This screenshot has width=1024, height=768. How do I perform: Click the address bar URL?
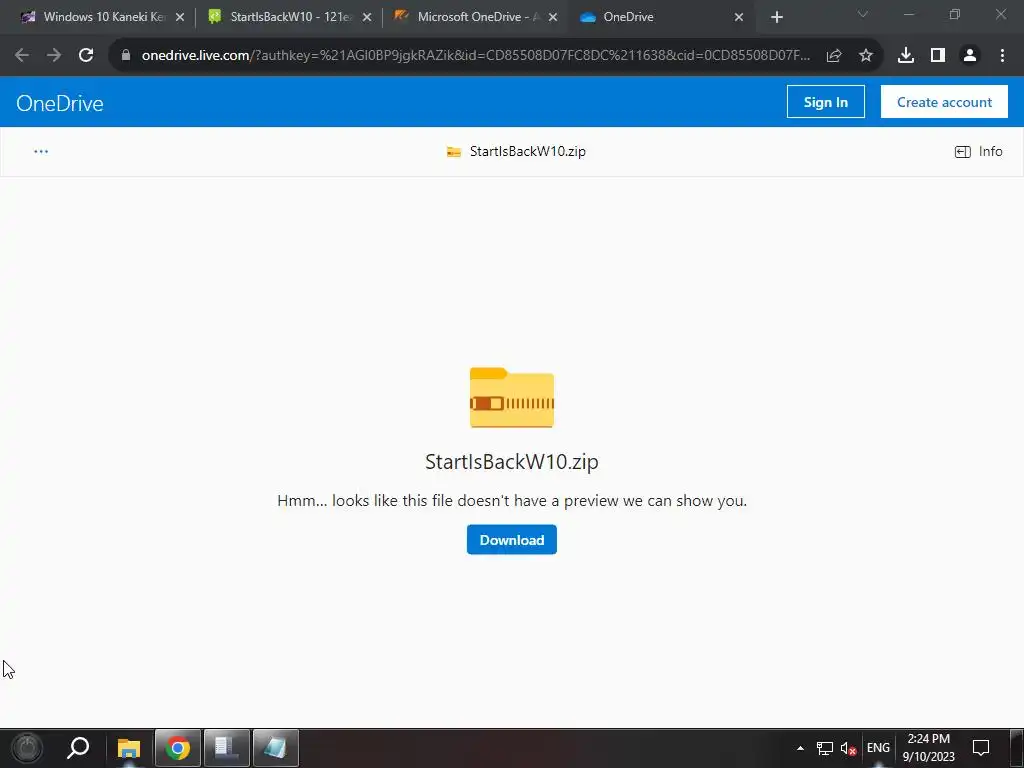[476, 56]
